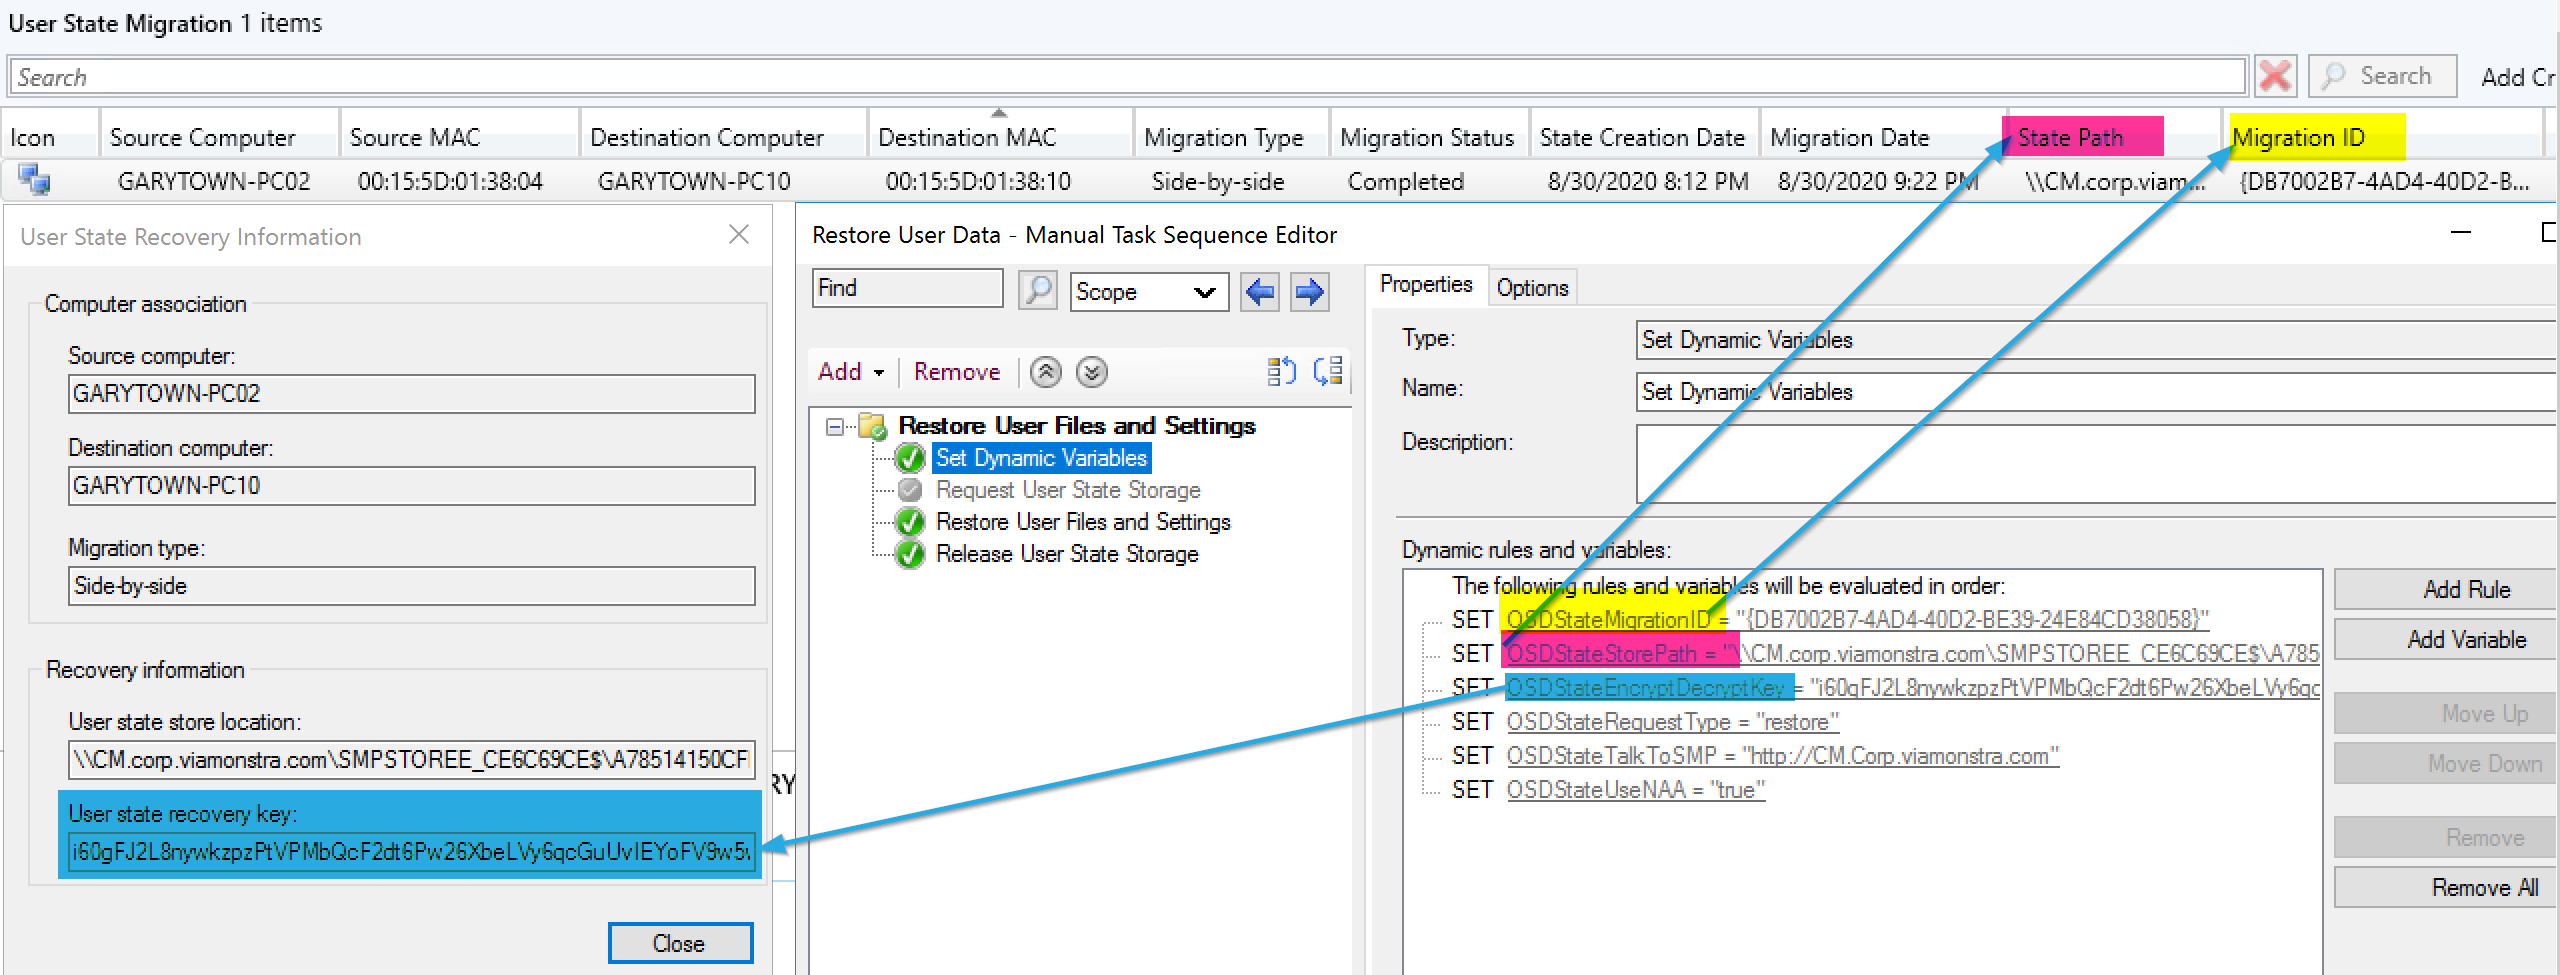The width and height of the screenshot is (2560, 975).
Task: Select the GARYTOWN-PC02 migration row icon
Action: [x=35, y=181]
